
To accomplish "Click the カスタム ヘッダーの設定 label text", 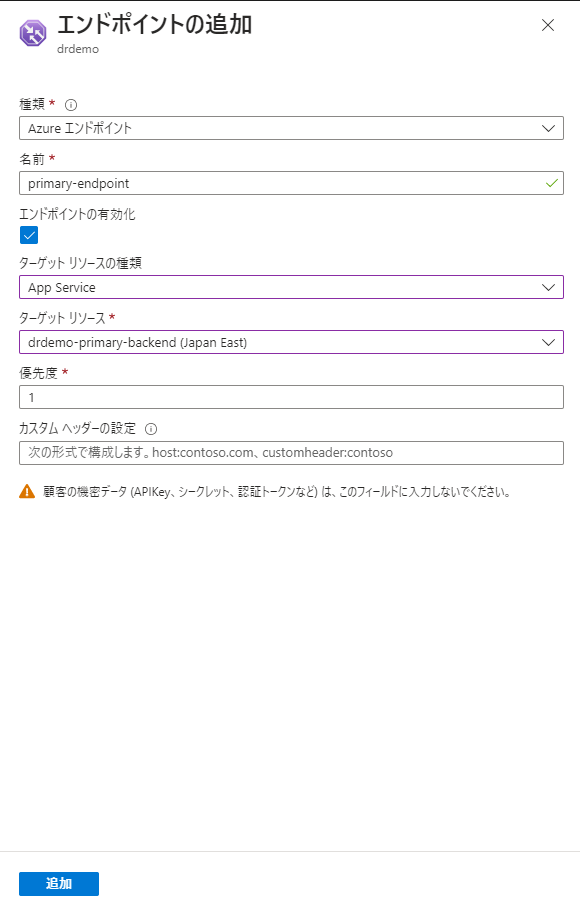I will pos(77,429).
